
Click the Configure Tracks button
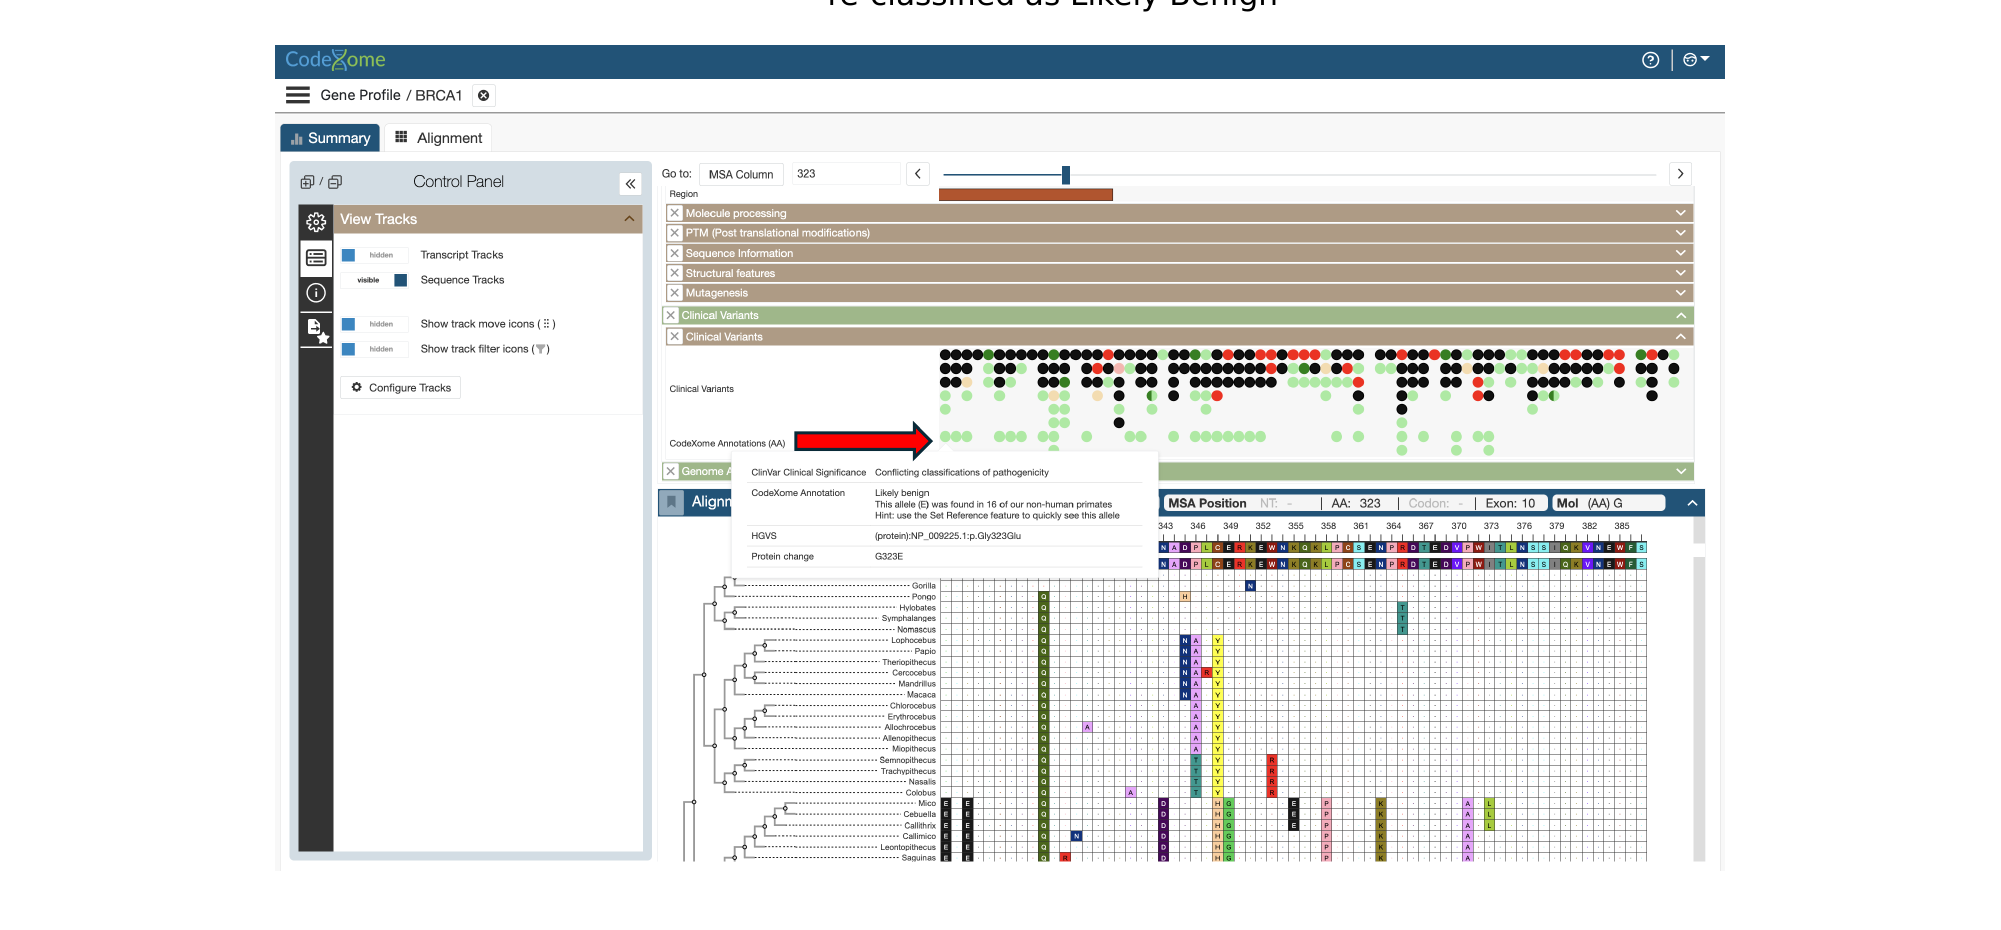[401, 388]
